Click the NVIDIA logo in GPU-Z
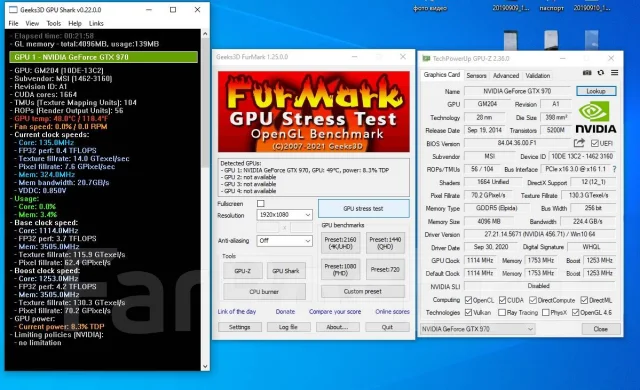The width and height of the screenshot is (640, 390). click(596, 117)
